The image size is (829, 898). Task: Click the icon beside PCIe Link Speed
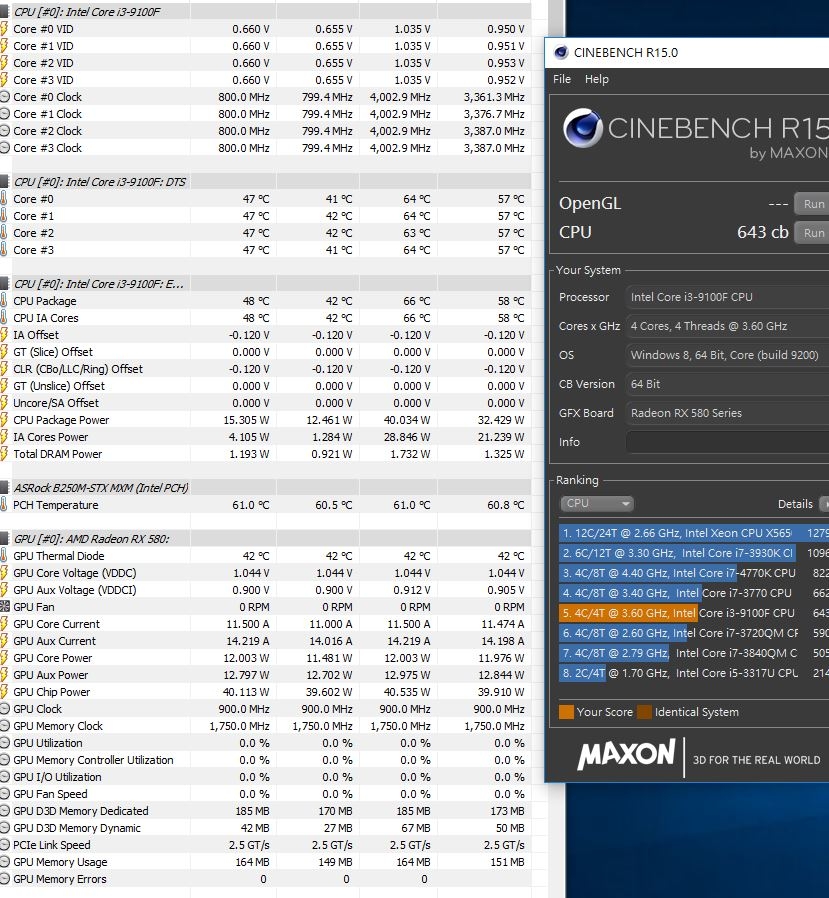coord(5,845)
